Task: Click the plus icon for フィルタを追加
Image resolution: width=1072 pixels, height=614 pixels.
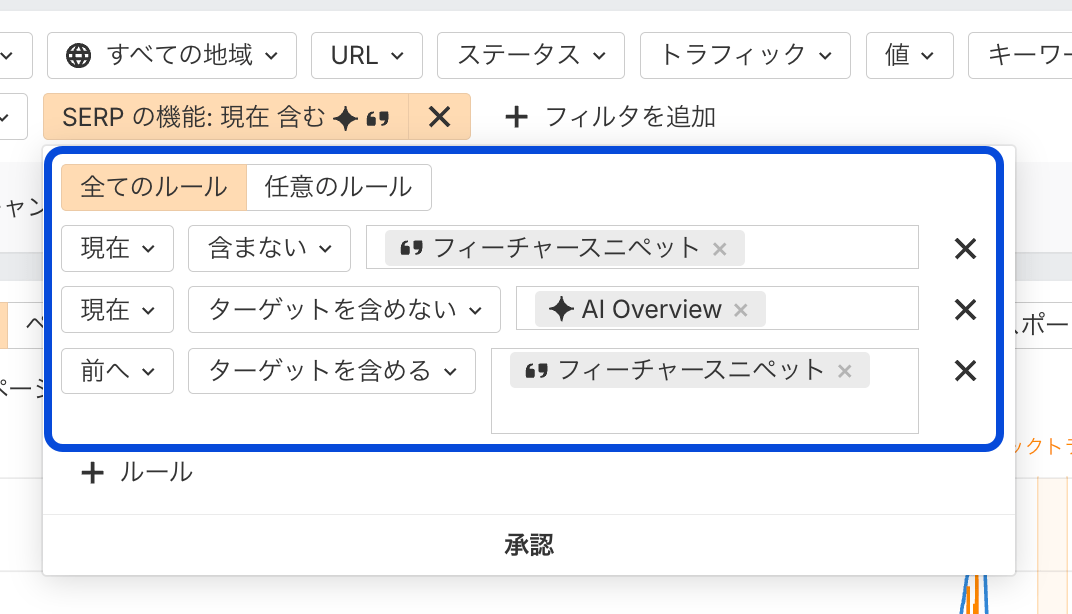Action: pyautogui.click(x=516, y=117)
